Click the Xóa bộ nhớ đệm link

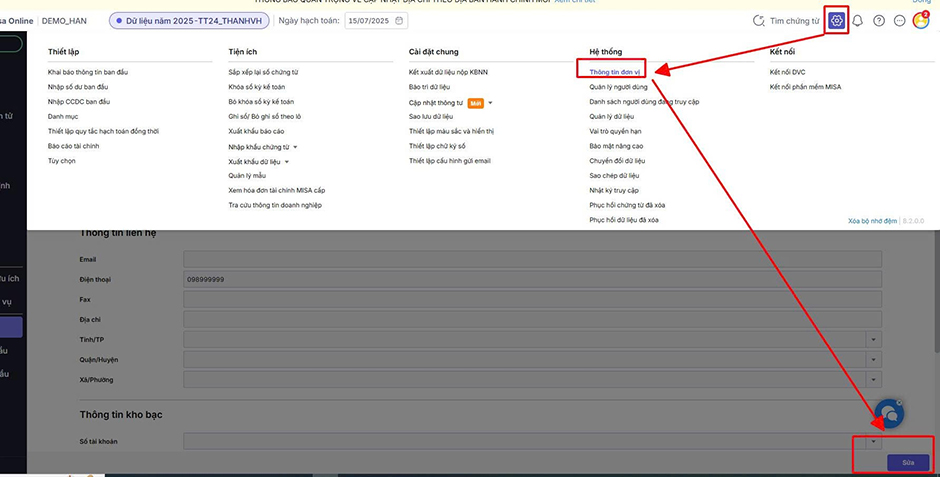point(872,220)
